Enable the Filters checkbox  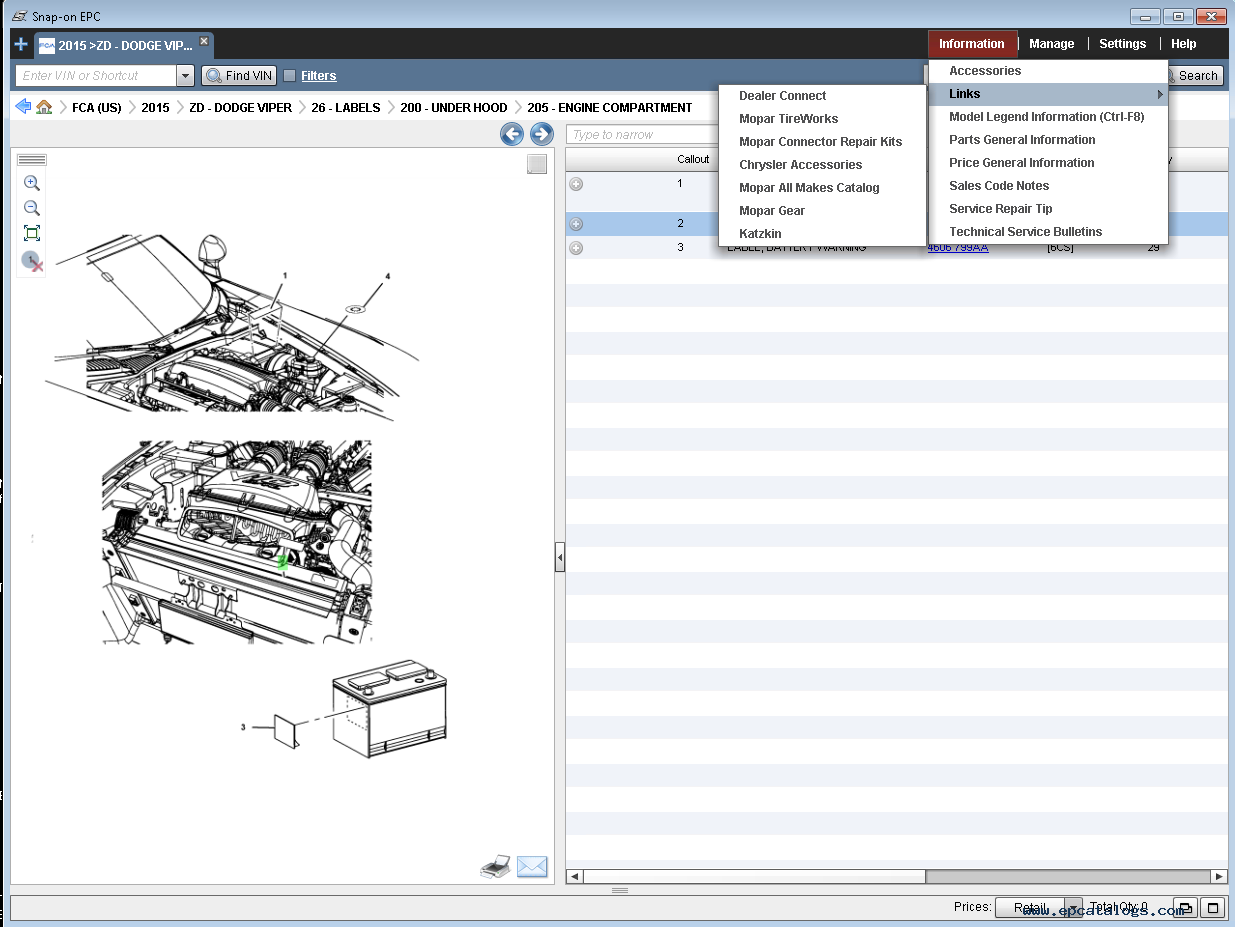pyautogui.click(x=290, y=76)
